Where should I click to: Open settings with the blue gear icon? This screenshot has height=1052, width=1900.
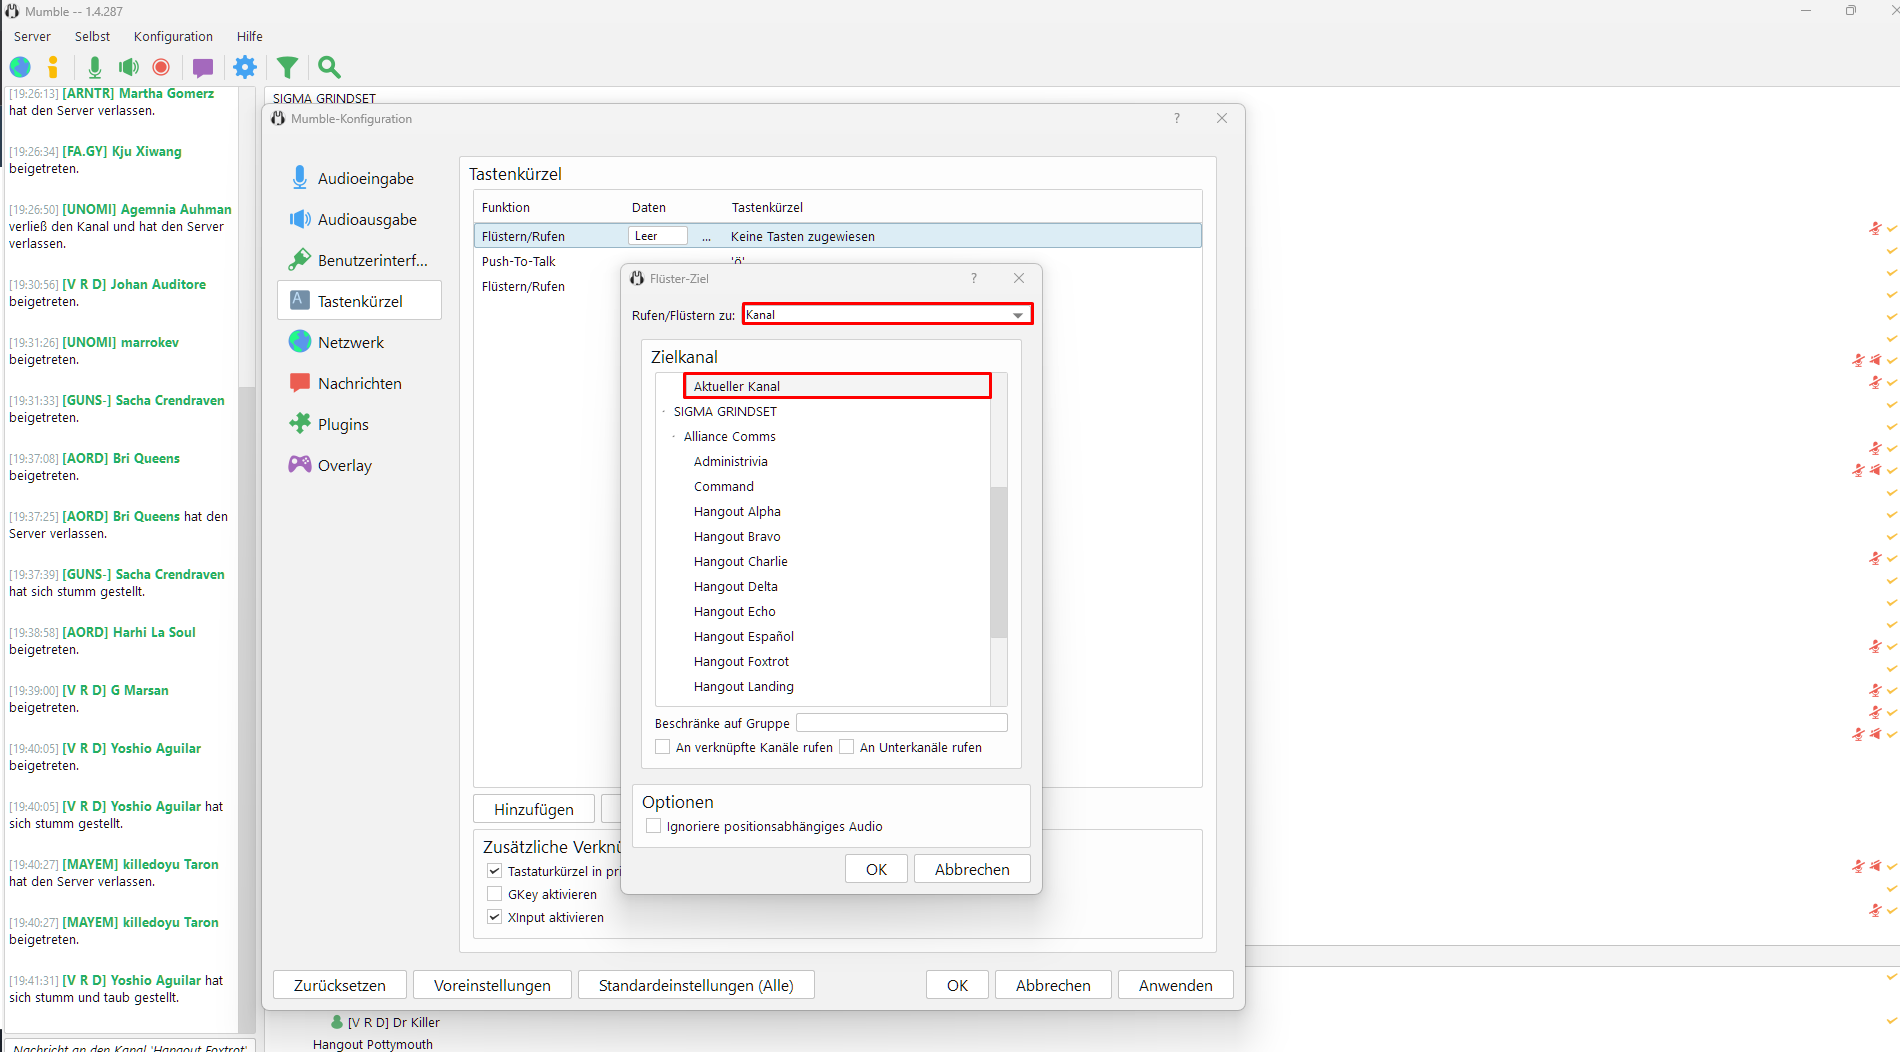[x=245, y=67]
